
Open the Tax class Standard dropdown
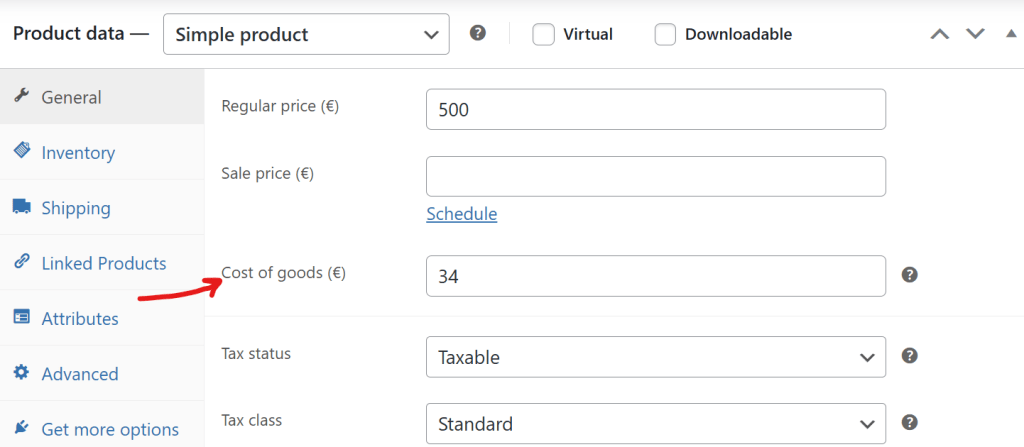(x=656, y=424)
